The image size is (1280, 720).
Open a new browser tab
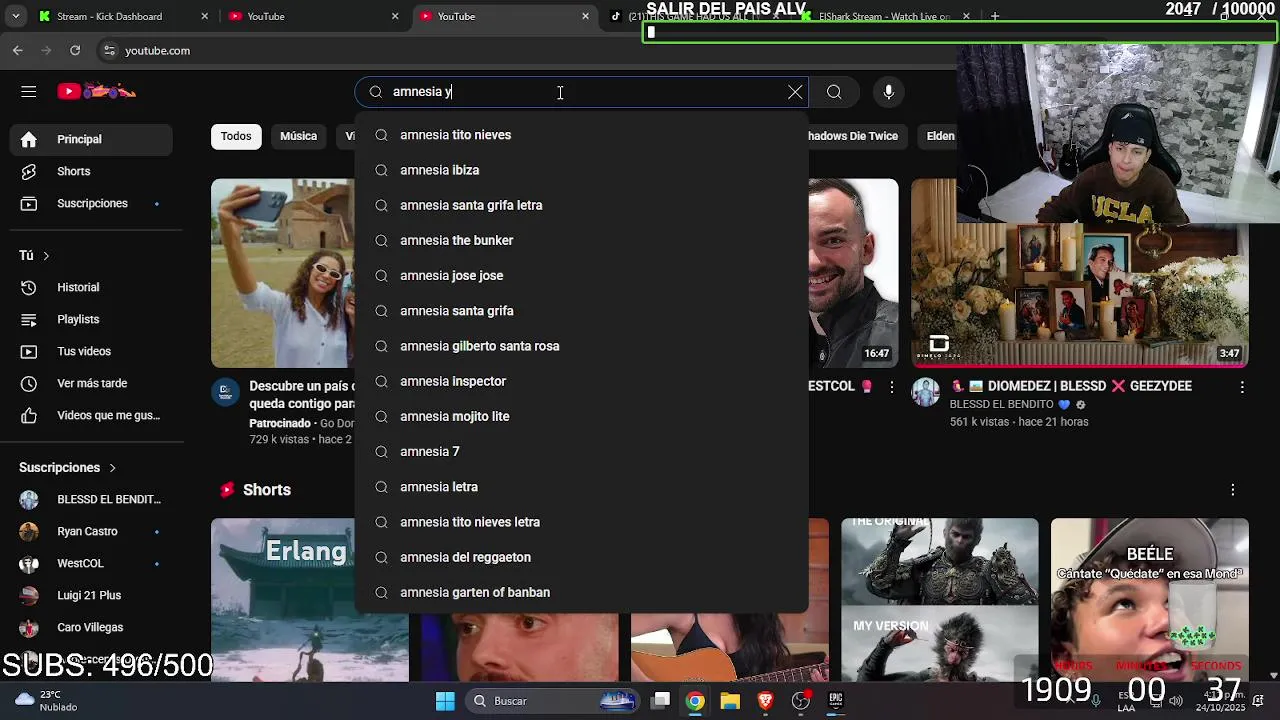(x=994, y=16)
